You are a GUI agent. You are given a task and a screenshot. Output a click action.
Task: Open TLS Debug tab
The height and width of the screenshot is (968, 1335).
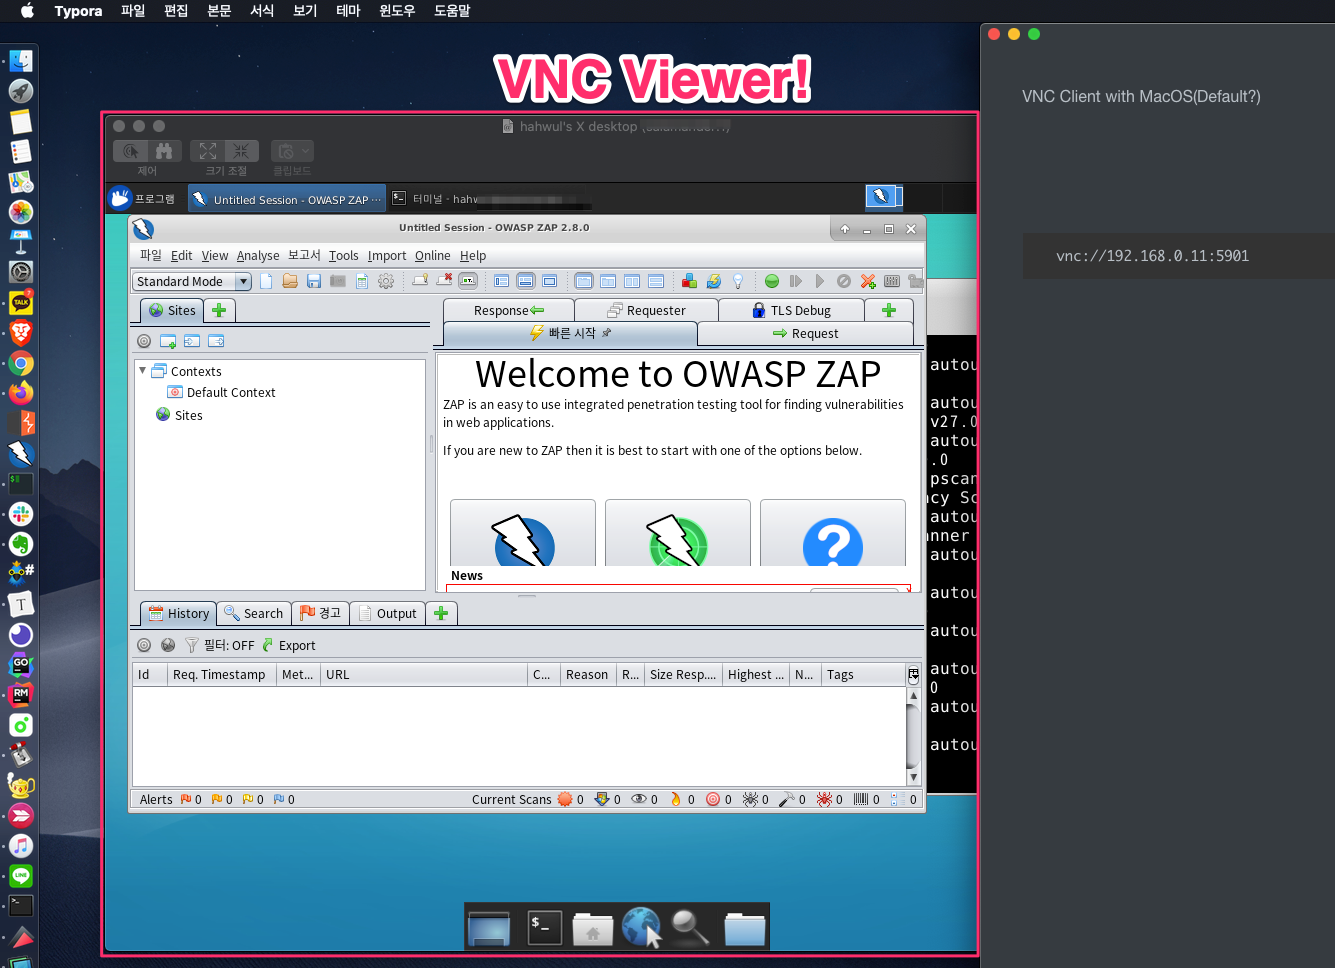791,310
